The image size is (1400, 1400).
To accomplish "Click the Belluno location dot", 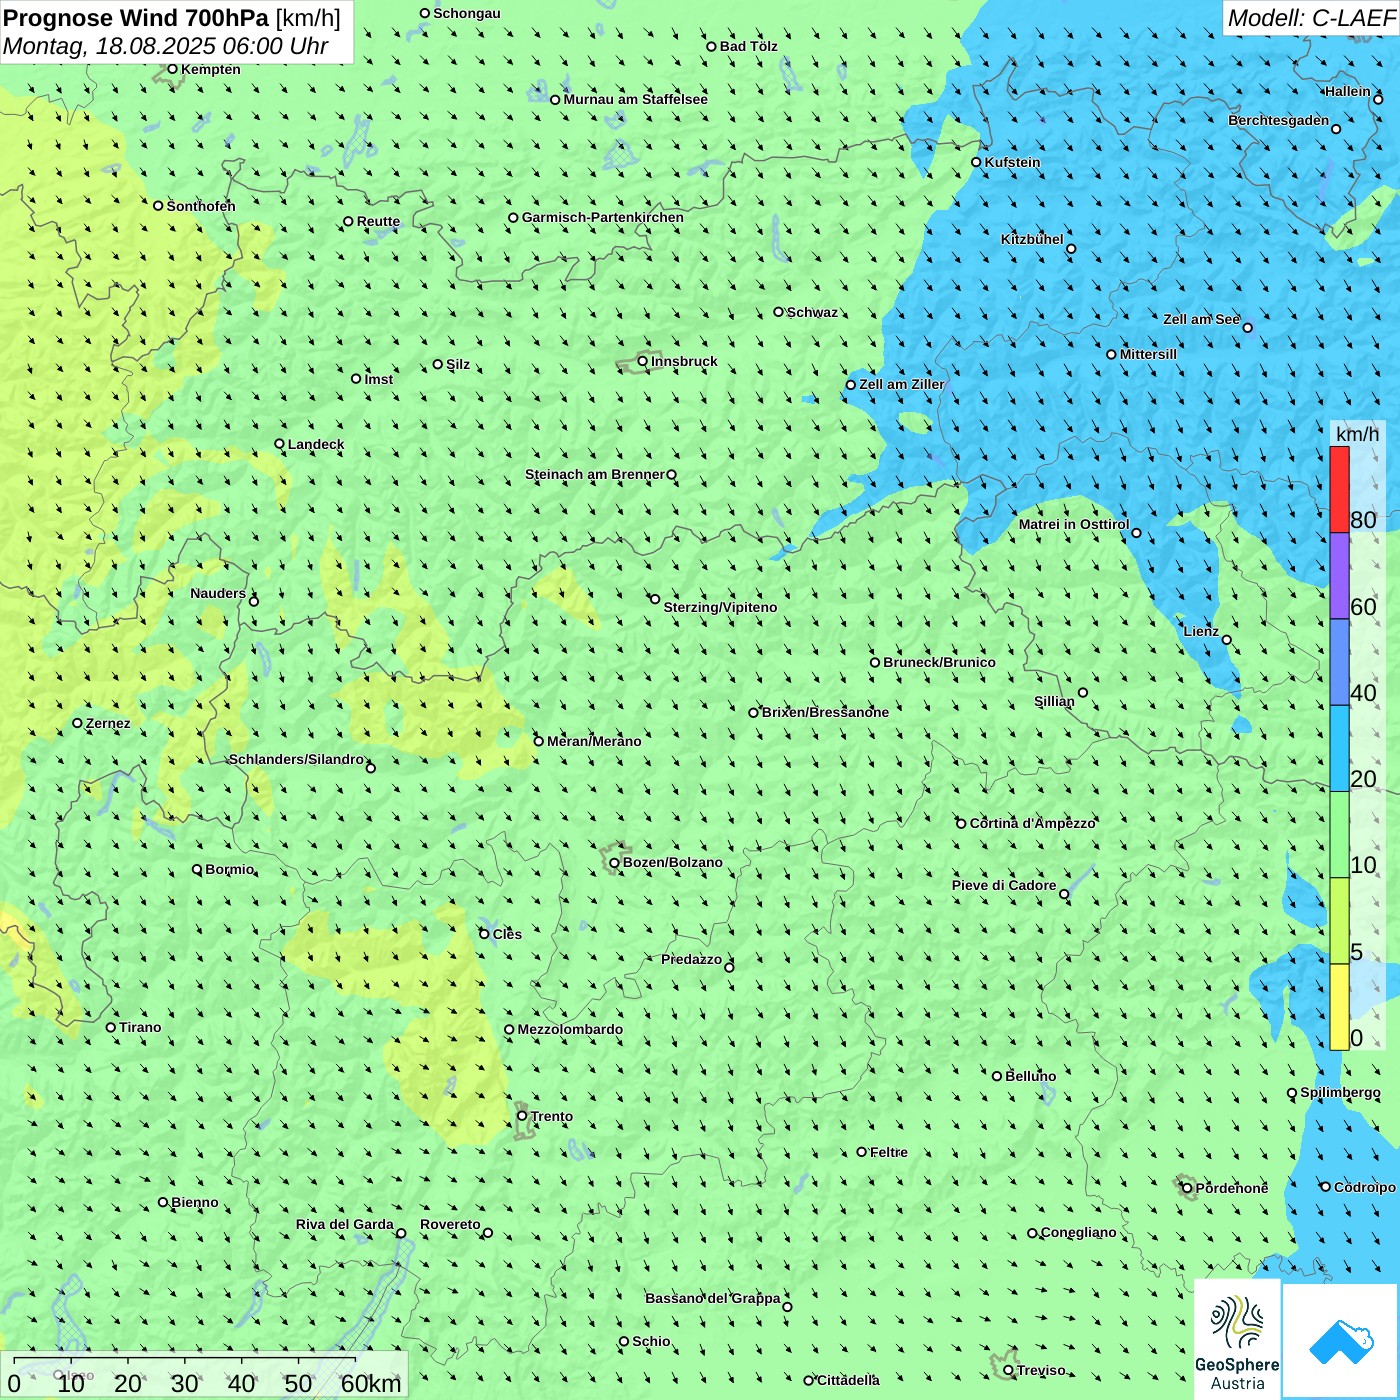I will (x=997, y=1076).
